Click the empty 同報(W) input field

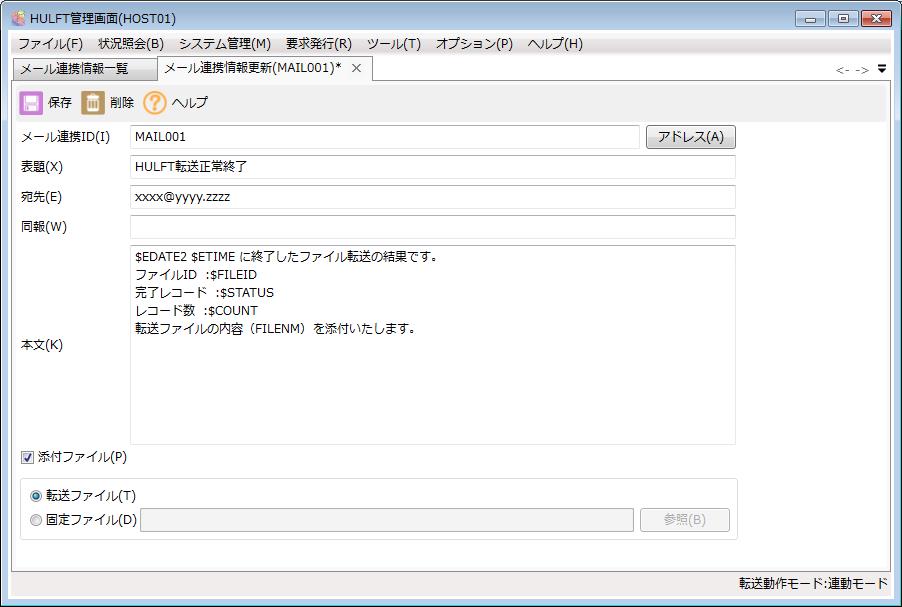[433, 227]
